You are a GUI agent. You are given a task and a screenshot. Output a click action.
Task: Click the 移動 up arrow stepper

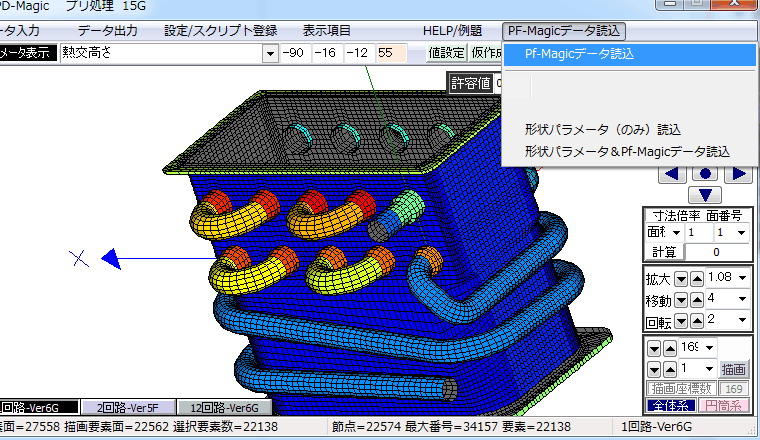click(x=697, y=300)
